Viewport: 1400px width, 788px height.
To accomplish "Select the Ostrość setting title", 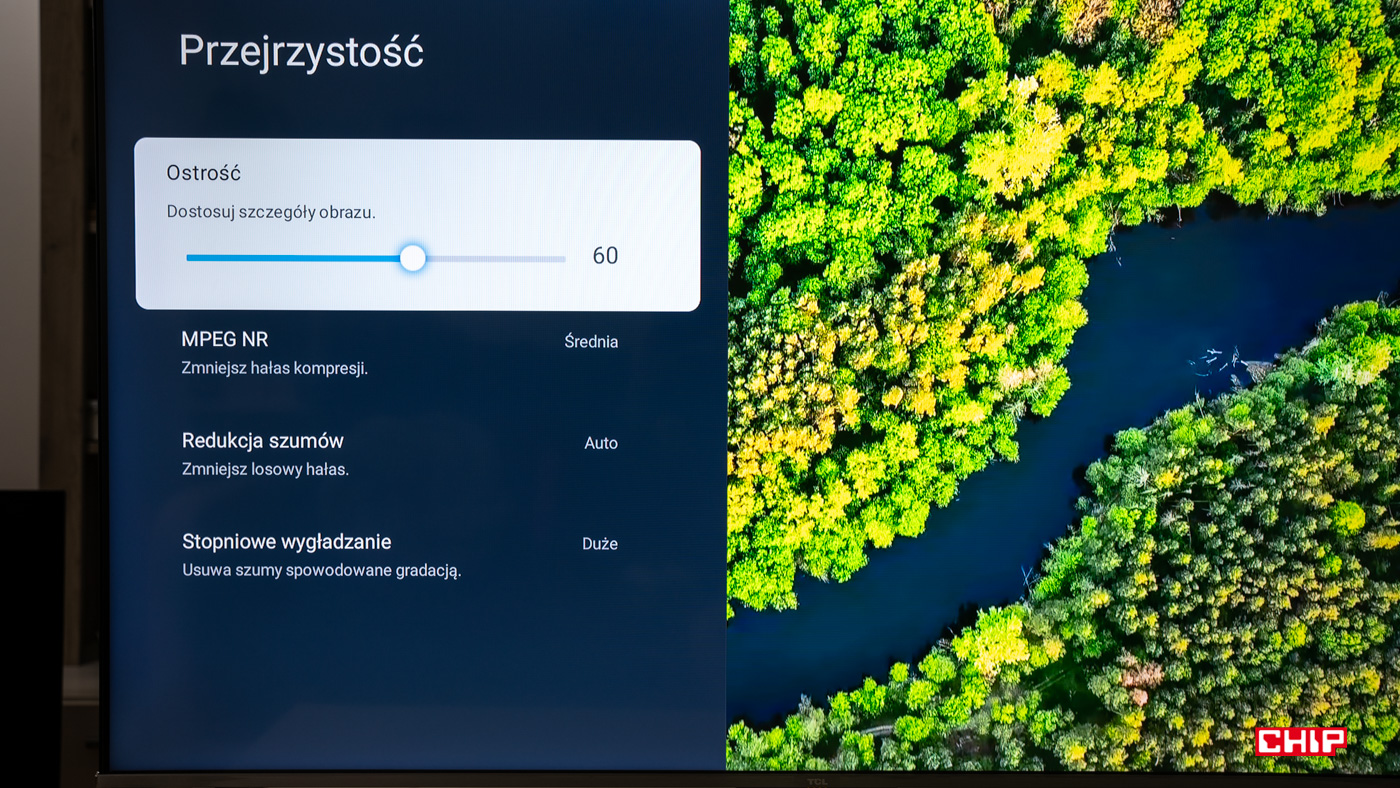I will 203,173.
